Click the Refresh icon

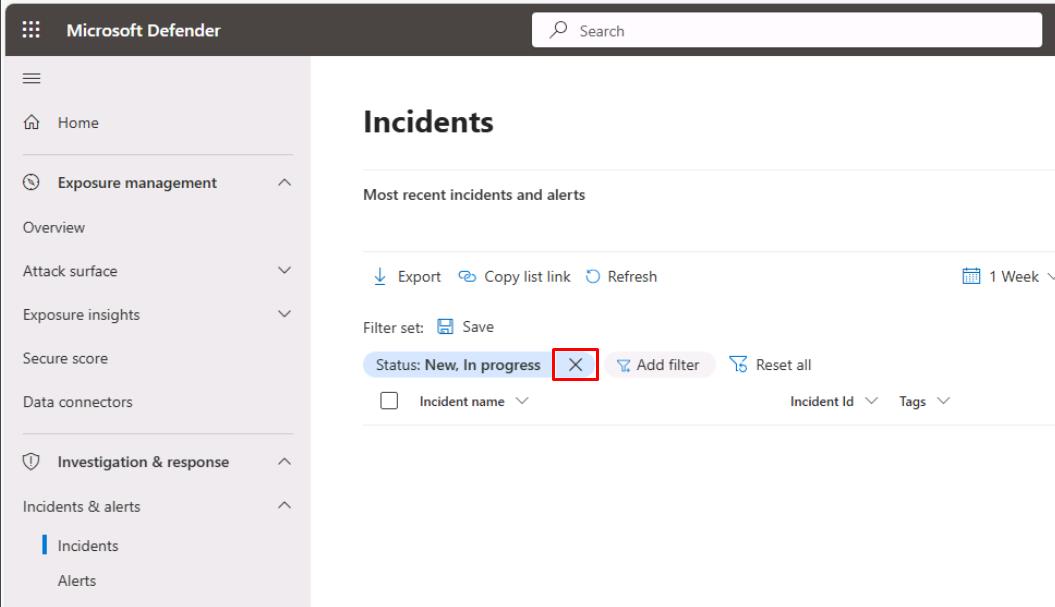[592, 277]
